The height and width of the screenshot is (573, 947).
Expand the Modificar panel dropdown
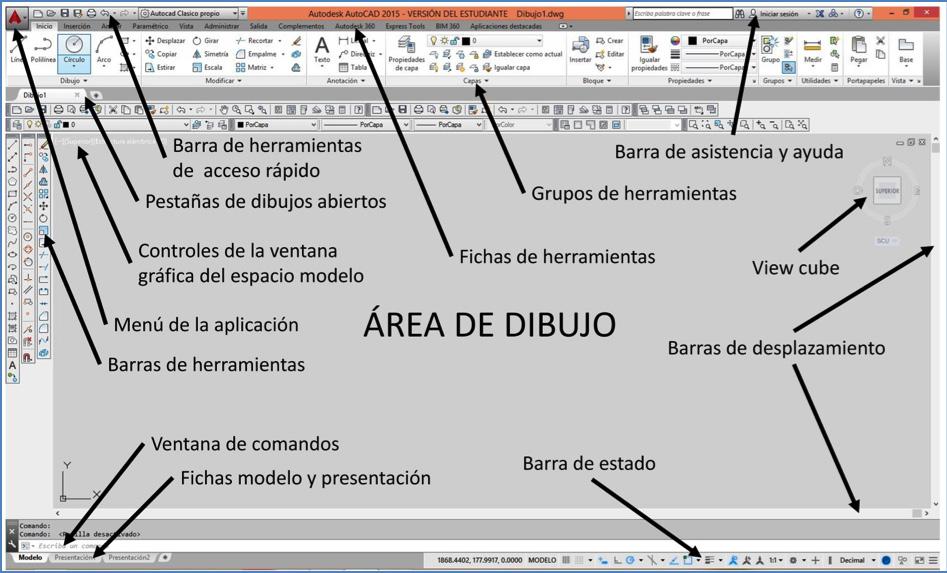coord(223,80)
